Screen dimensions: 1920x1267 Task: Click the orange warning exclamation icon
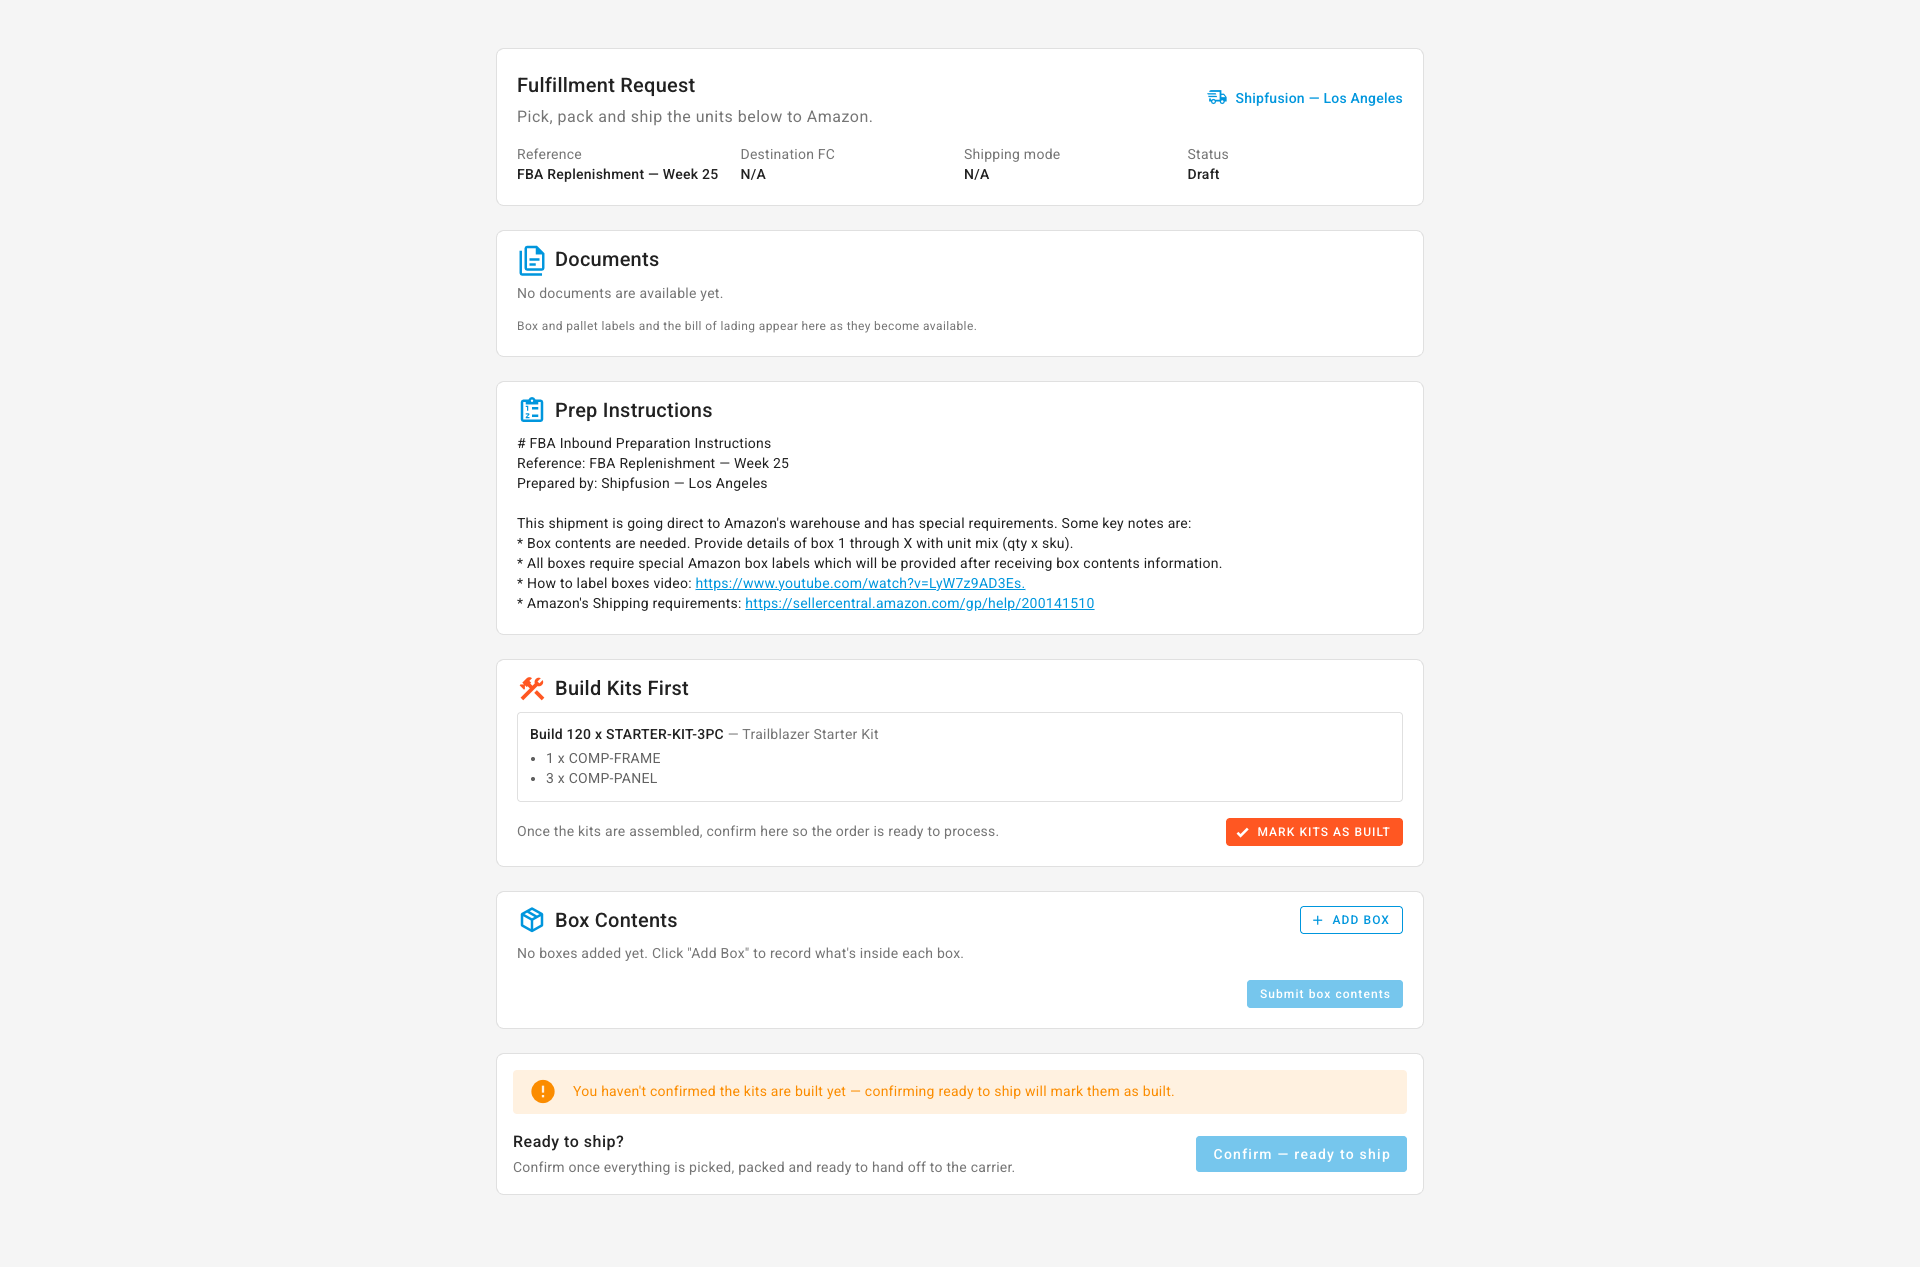(x=543, y=1091)
